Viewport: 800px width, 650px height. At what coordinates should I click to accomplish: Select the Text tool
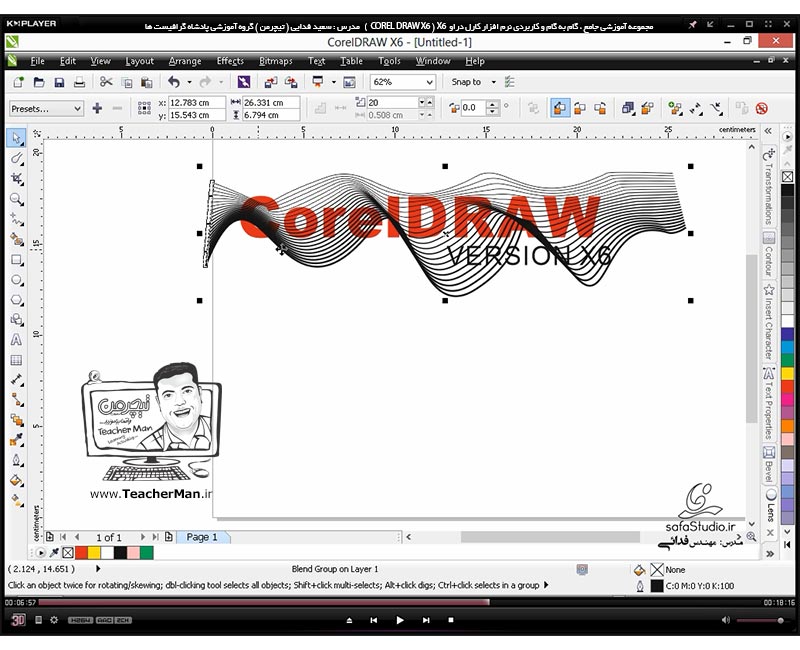[x=16, y=340]
